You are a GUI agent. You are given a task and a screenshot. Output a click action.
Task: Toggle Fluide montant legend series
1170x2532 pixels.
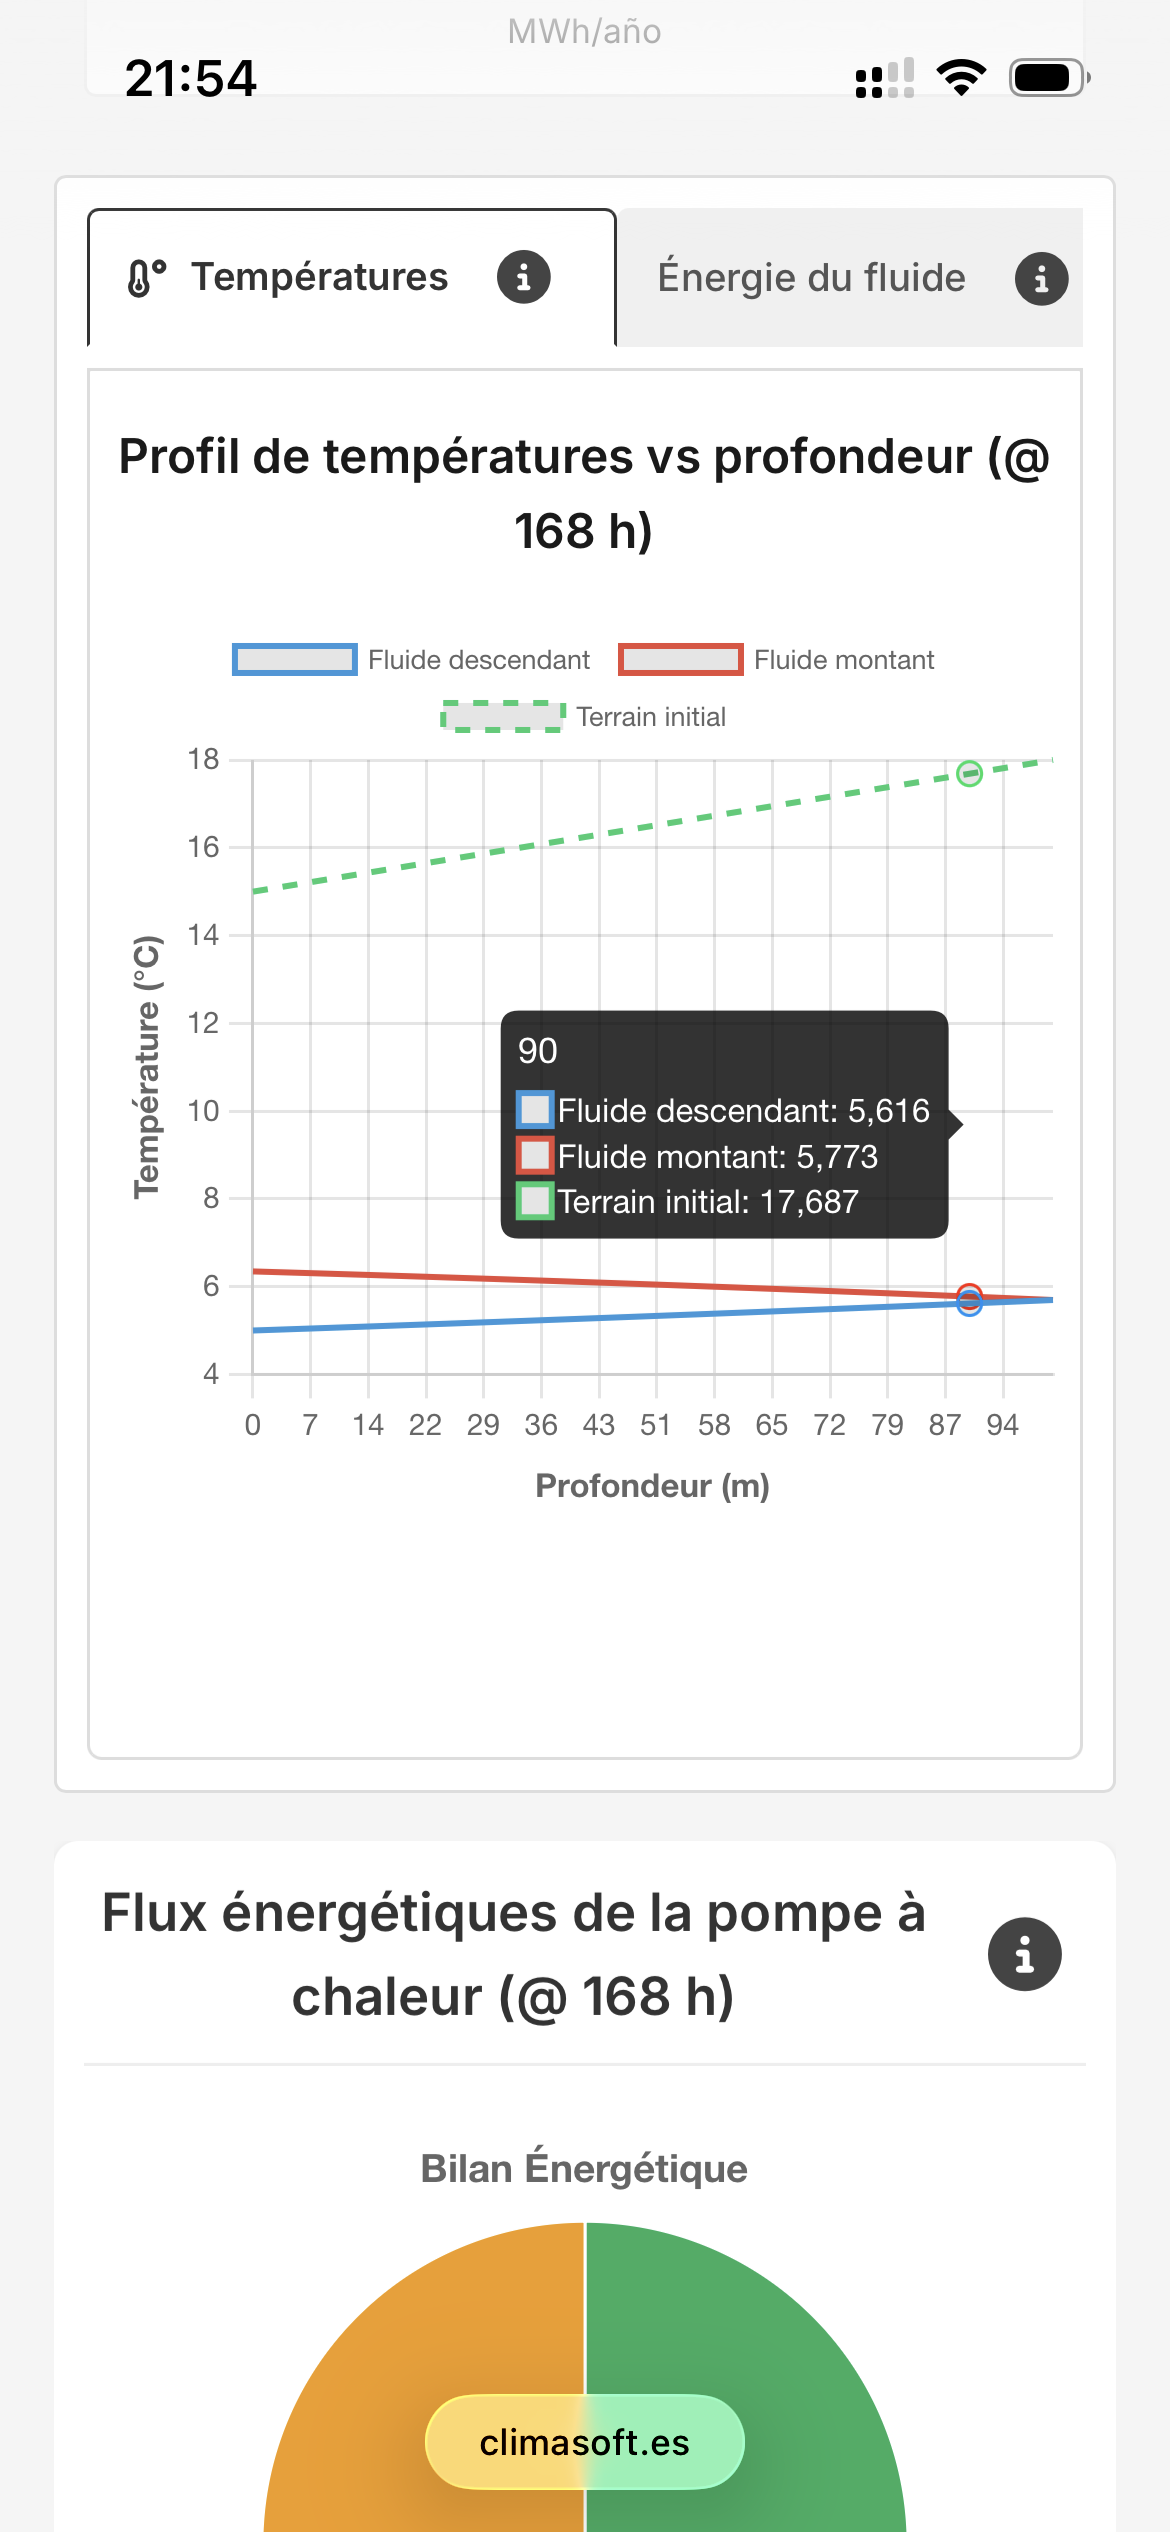843,660
